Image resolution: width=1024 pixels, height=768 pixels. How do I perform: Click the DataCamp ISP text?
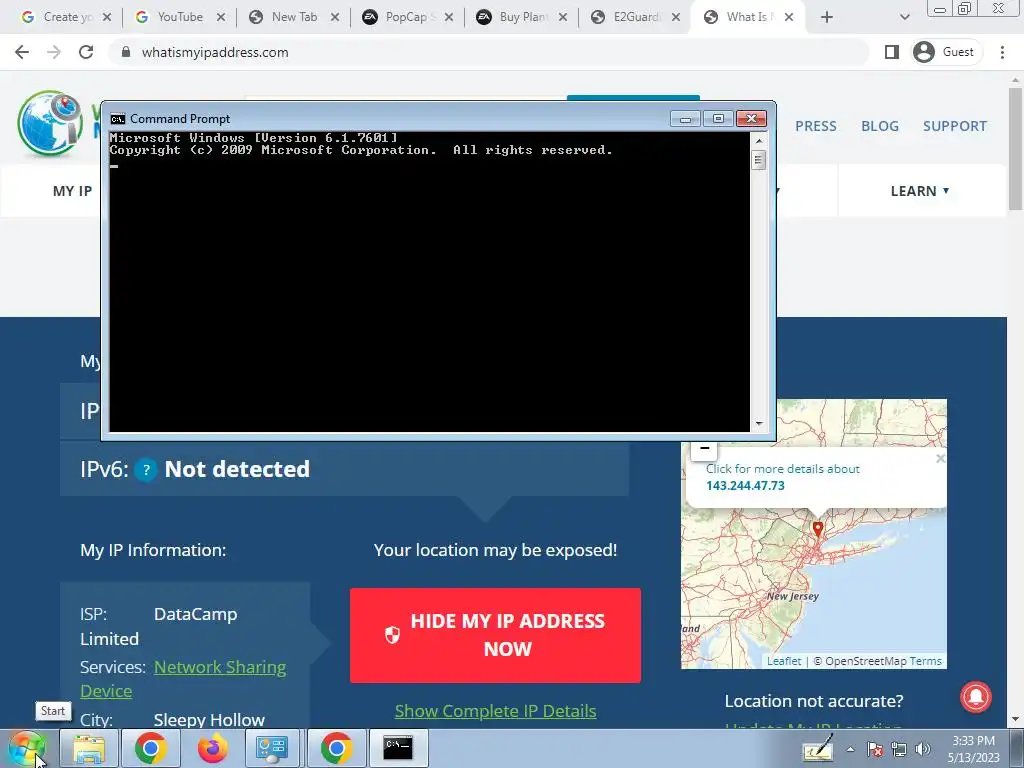pyautogui.click(x=195, y=615)
